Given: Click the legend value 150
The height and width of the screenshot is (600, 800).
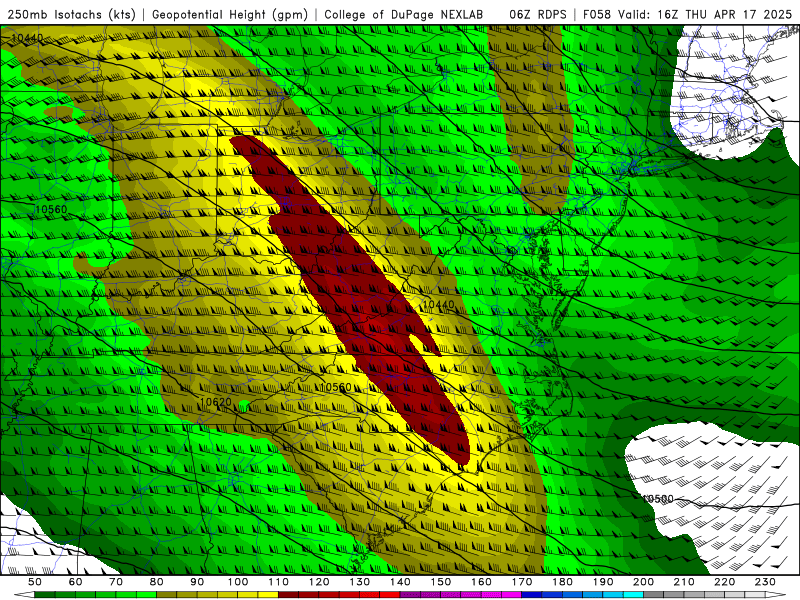Looking at the screenshot, I should coord(441,582).
